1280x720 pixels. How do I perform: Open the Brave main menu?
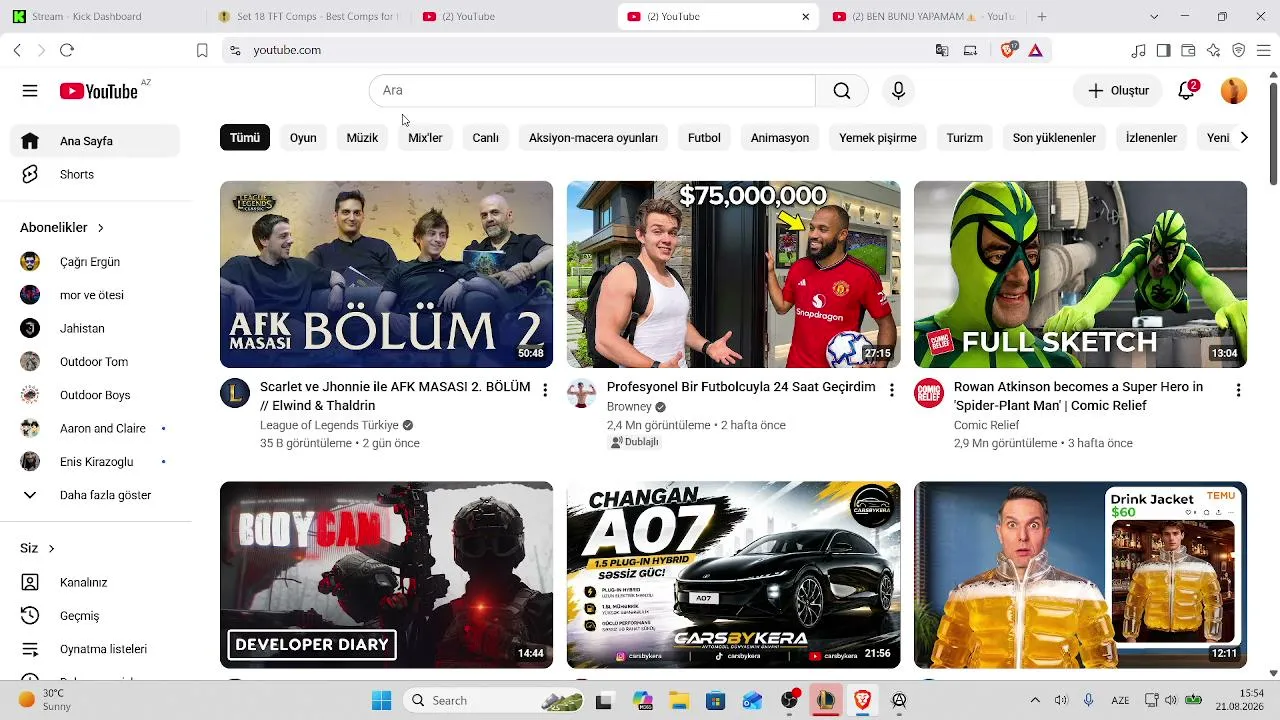coord(1263,50)
